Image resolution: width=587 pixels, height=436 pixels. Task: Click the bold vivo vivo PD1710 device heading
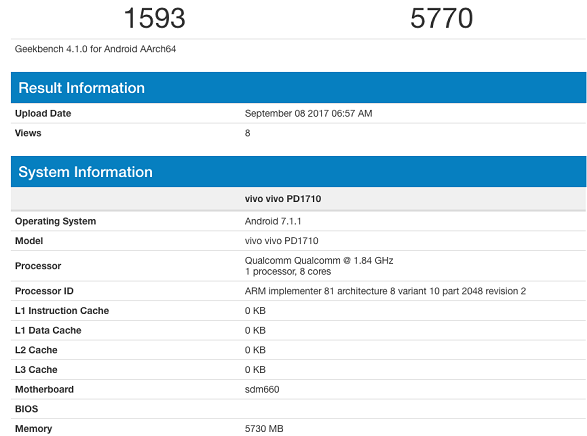[283, 199]
